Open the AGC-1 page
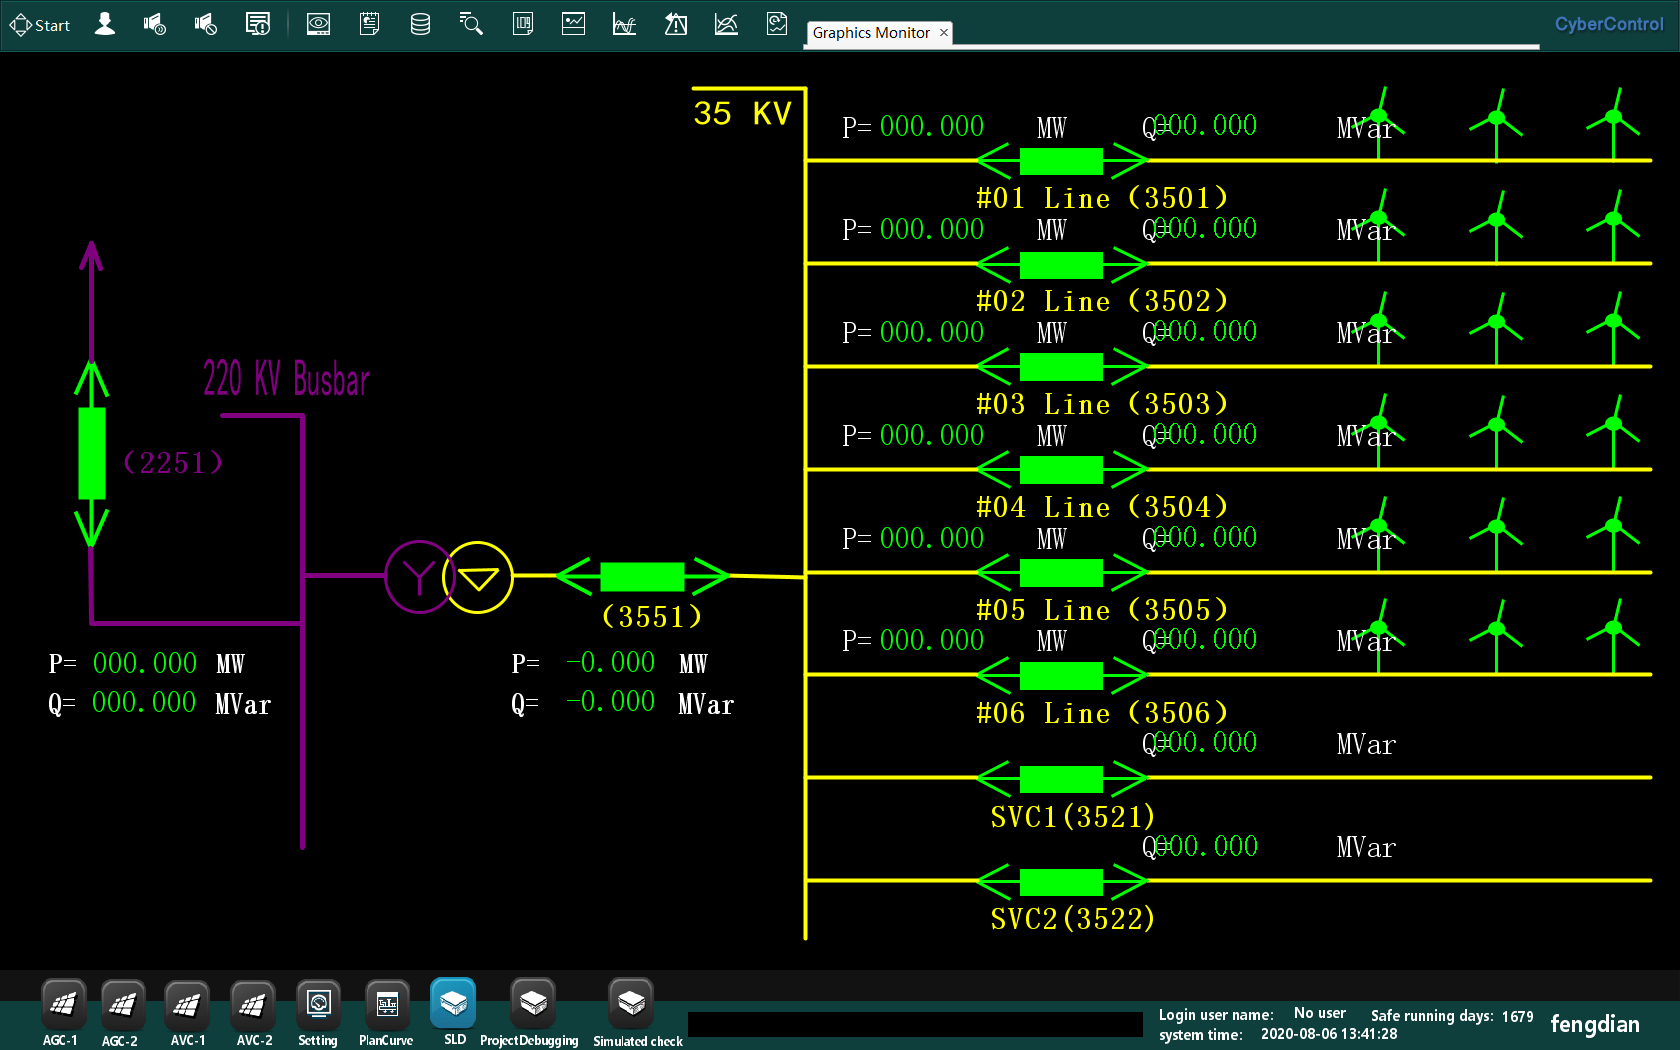The height and width of the screenshot is (1050, 1680). [x=62, y=1005]
